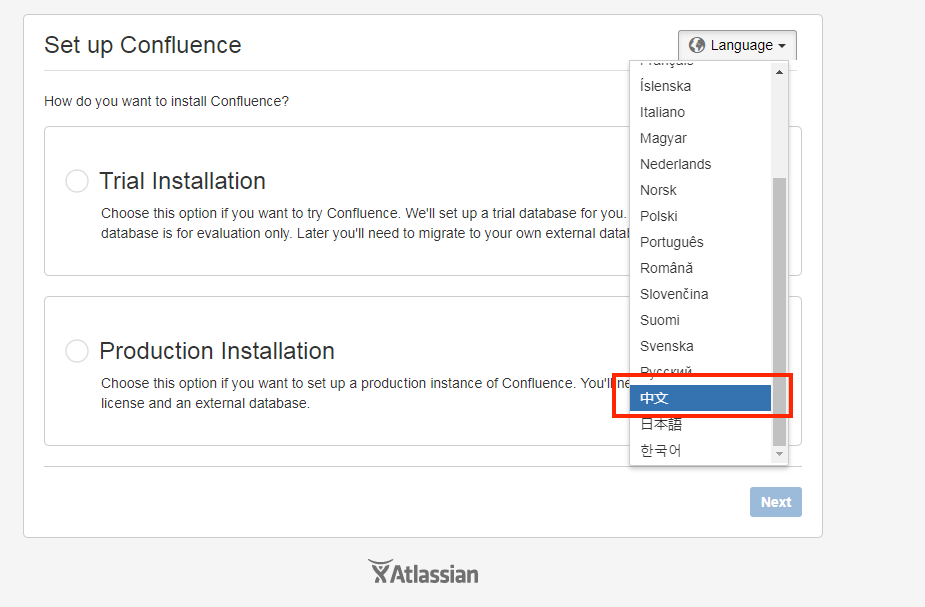Choose Svenska from the language list
925x607 pixels.
click(x=700, y=346)
